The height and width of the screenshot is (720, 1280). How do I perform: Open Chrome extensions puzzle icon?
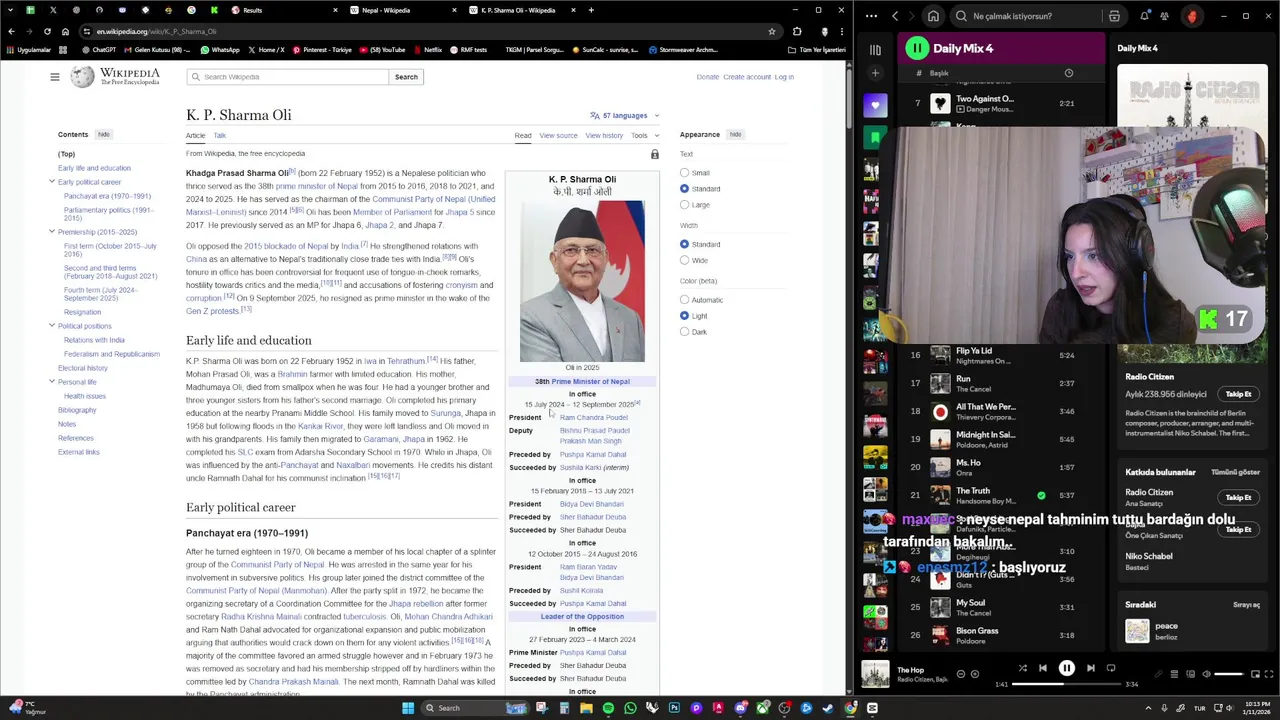pyautogui.click(x=797, y=31)
